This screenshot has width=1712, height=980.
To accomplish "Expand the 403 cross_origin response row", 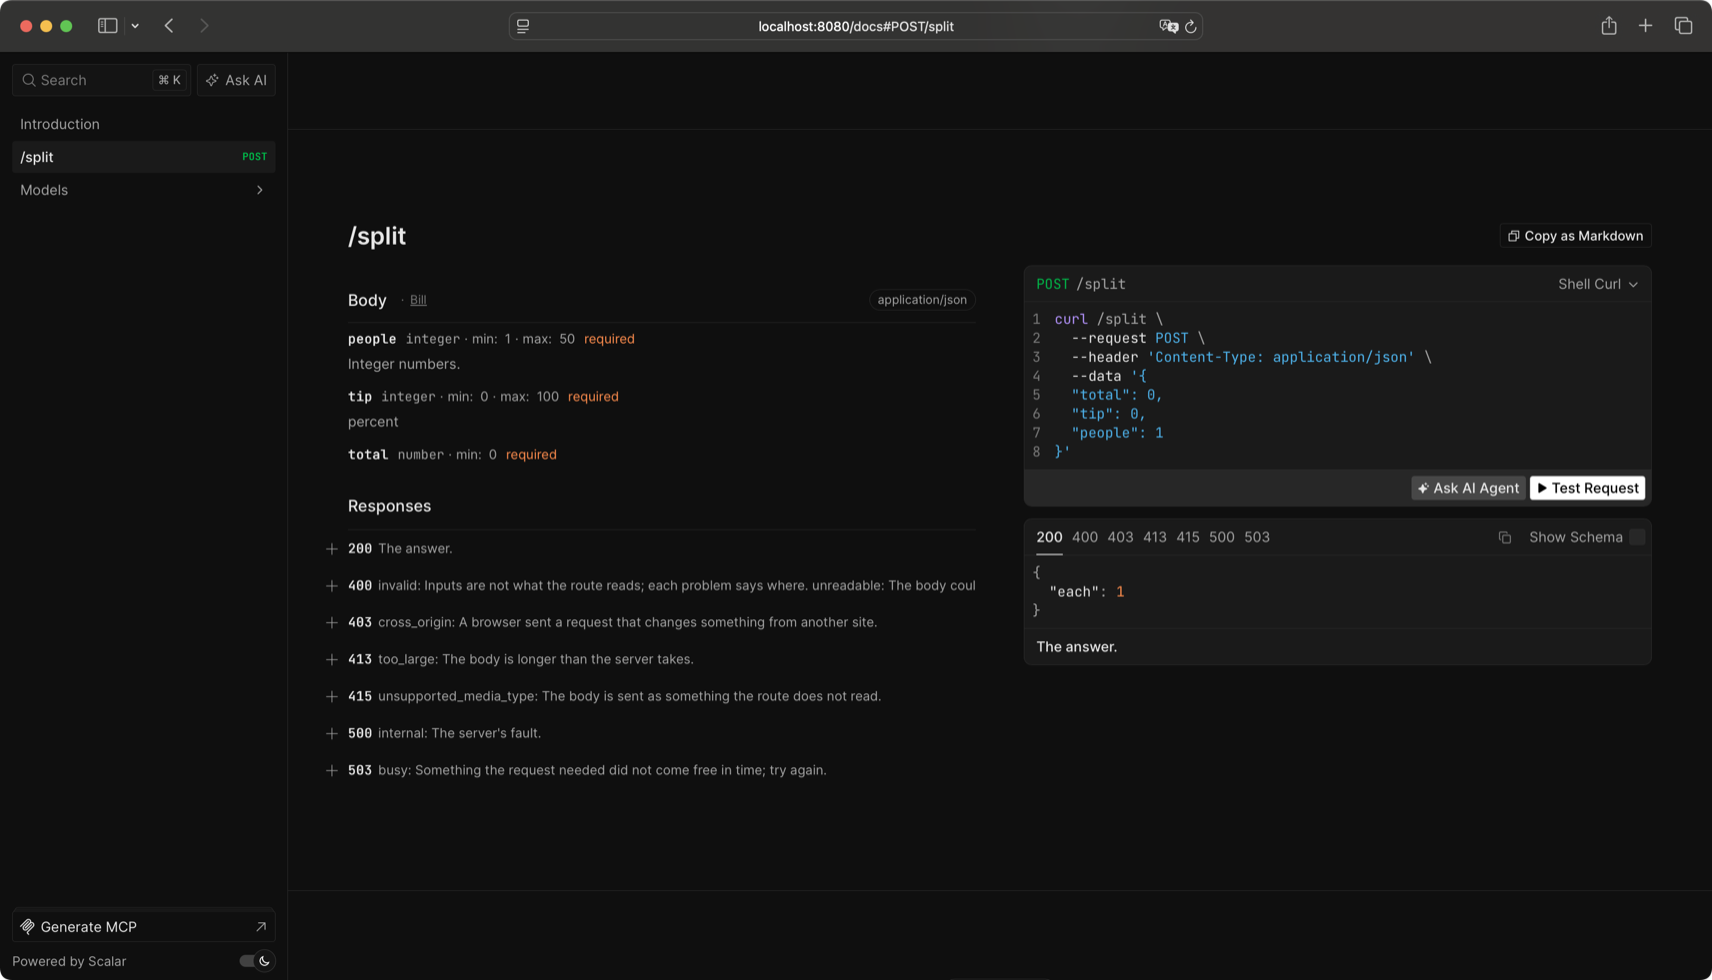I will click(650, 623).
